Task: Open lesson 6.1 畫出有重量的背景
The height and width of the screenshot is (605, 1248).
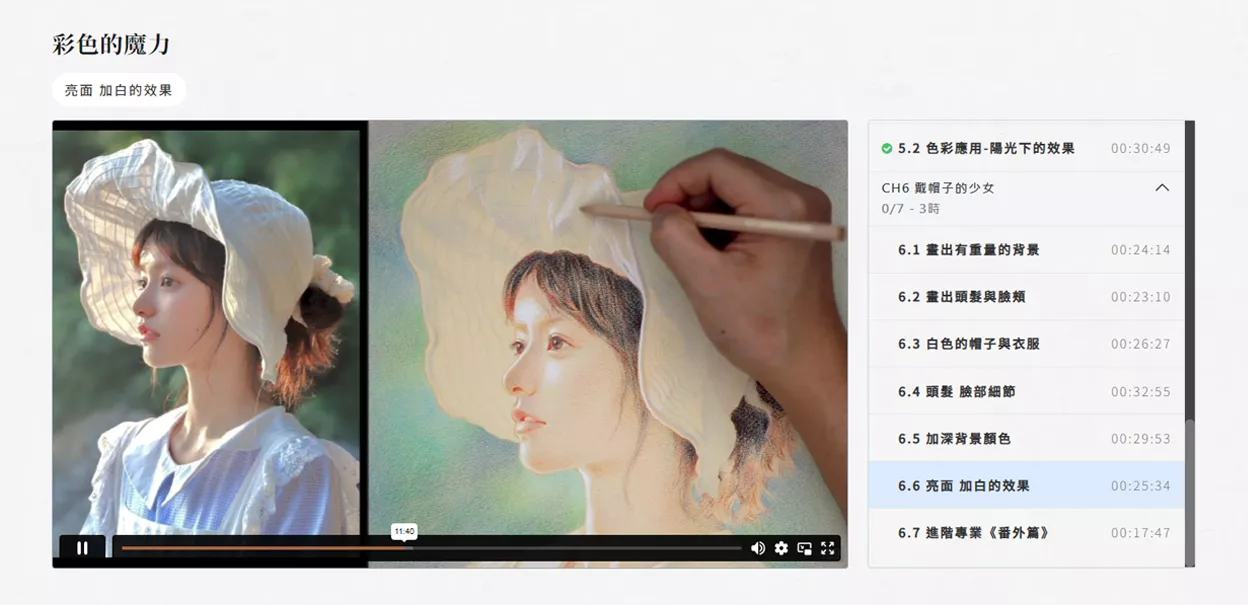Action: 1026,250
